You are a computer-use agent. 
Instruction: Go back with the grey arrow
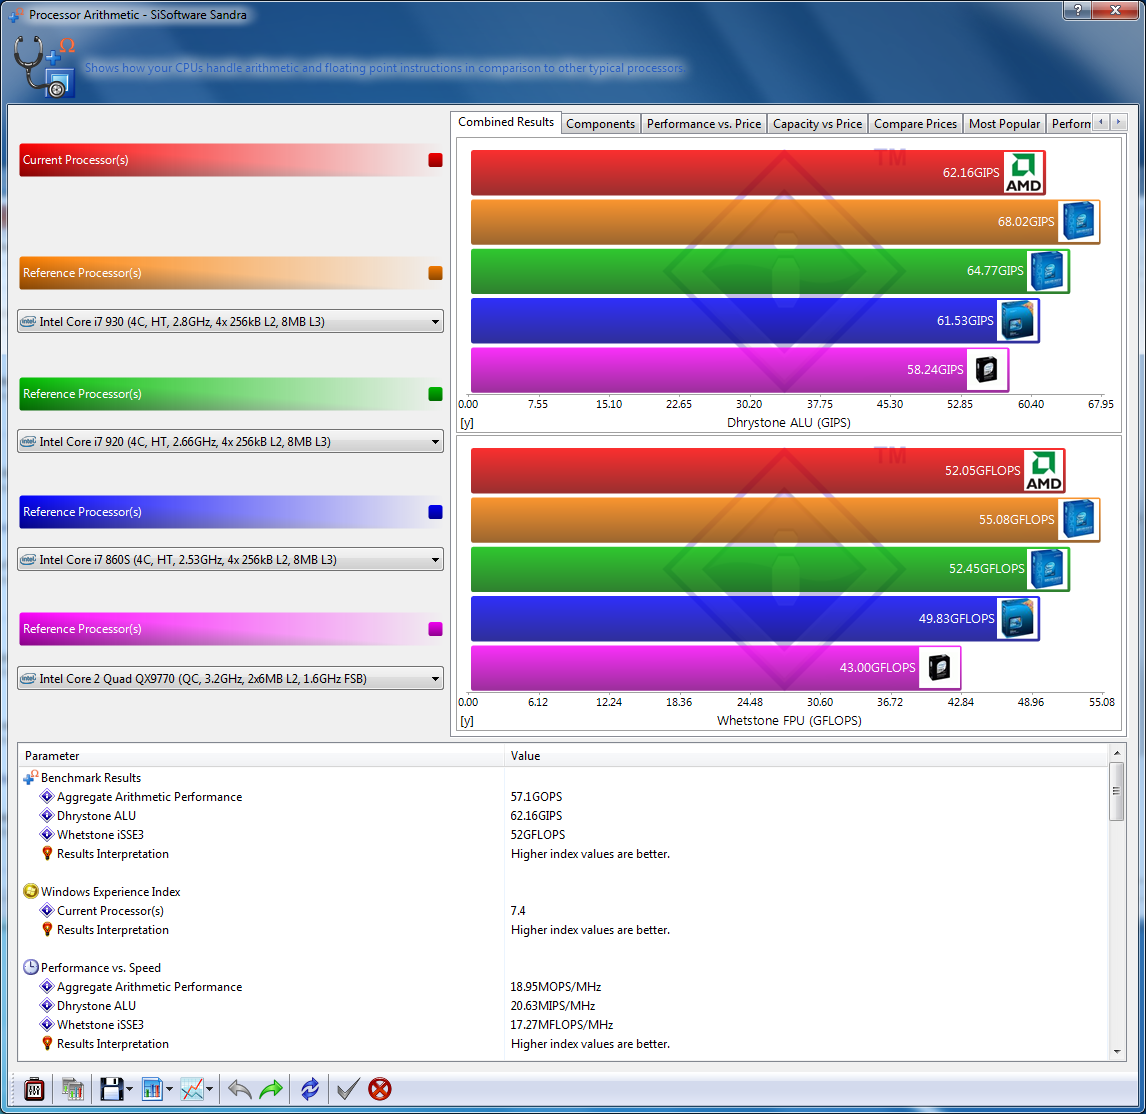click(240, 1089)
